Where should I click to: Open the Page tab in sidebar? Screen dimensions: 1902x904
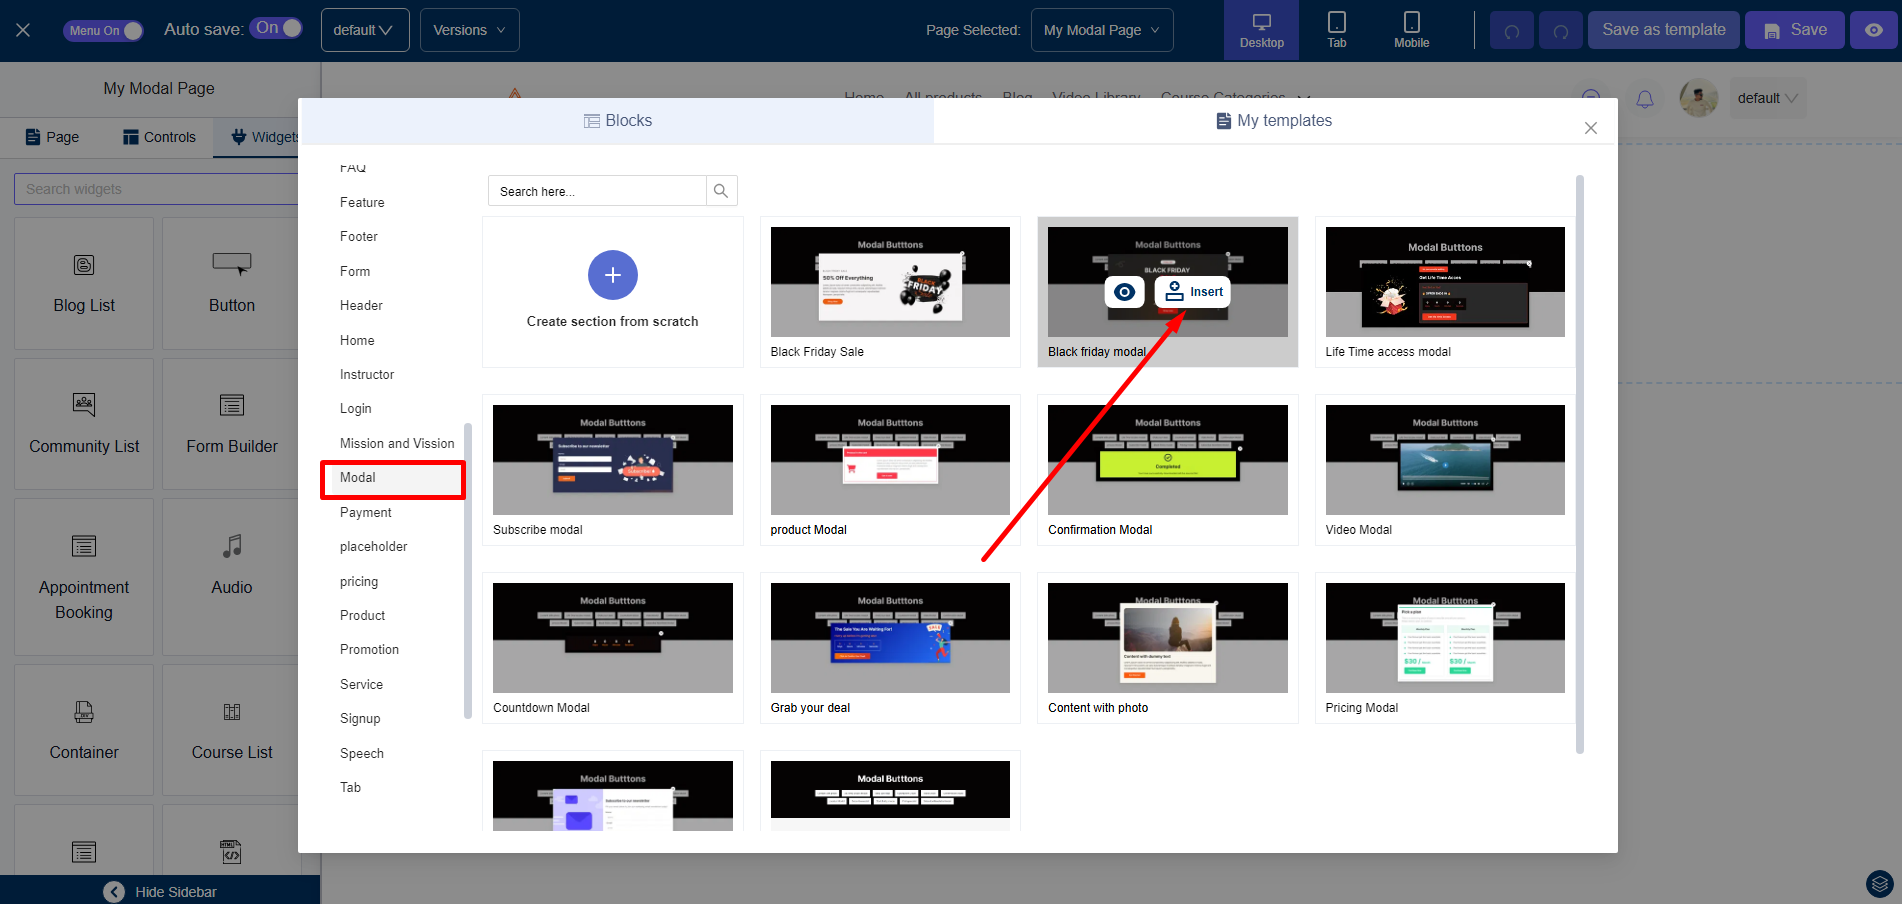(x=52, y=137)
